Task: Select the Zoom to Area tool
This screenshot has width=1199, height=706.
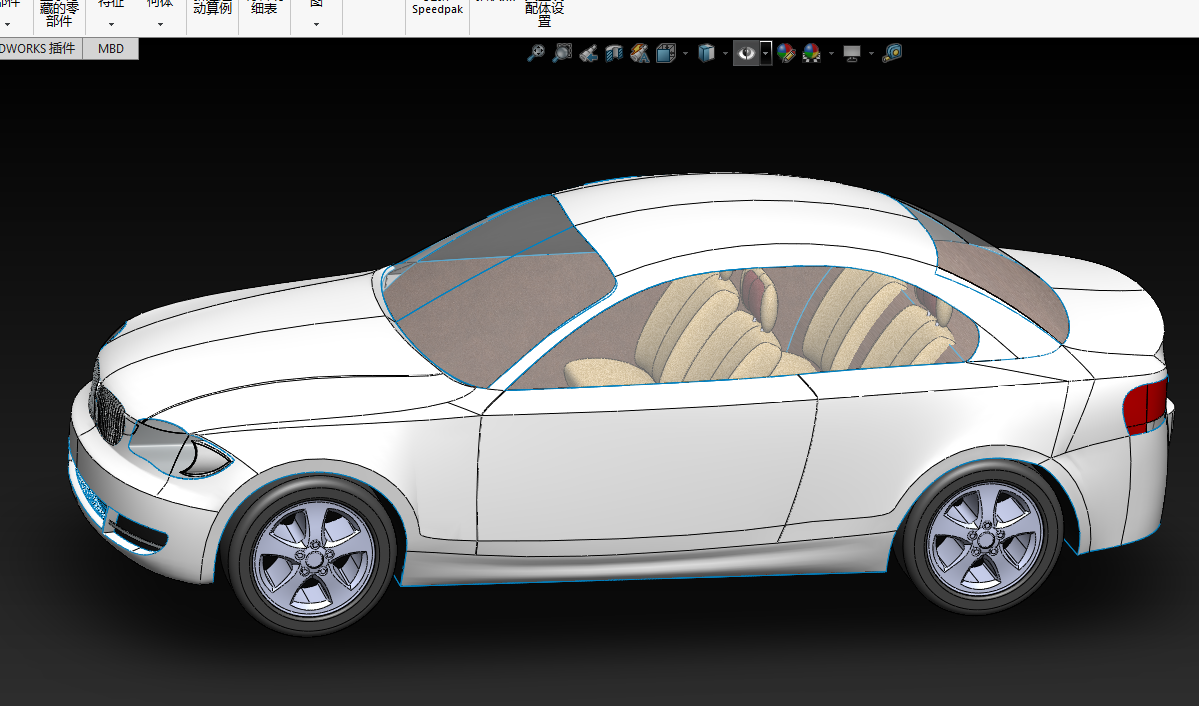Action: click(562, 53)
